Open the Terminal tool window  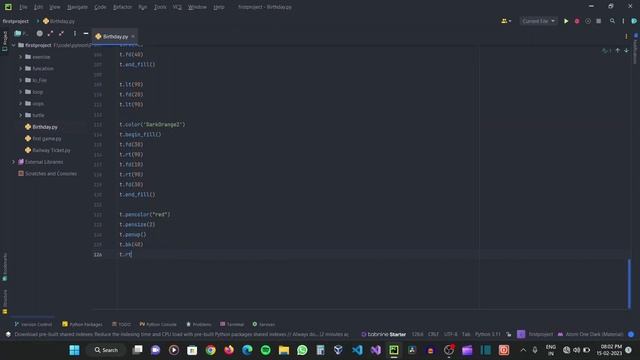[232, 324]
